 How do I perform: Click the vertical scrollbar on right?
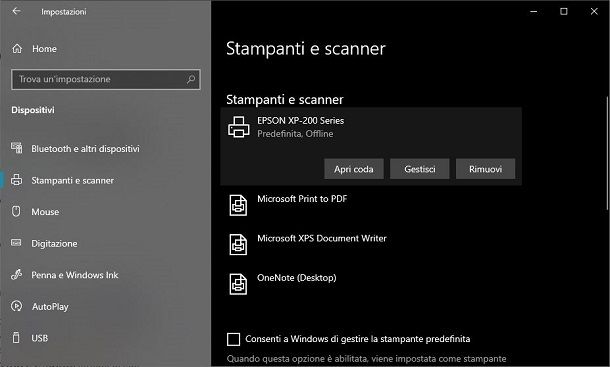click(x=607, y=154)
